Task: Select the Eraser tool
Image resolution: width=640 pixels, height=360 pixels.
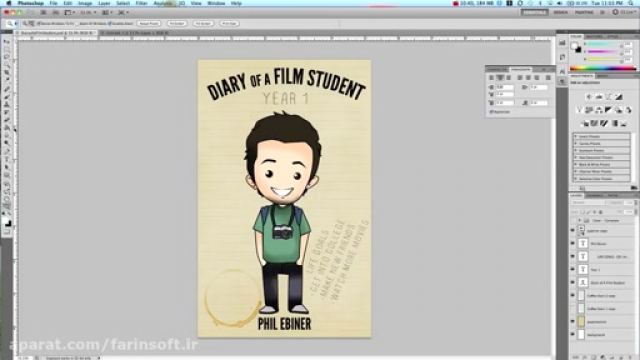Action: point(7,120)
